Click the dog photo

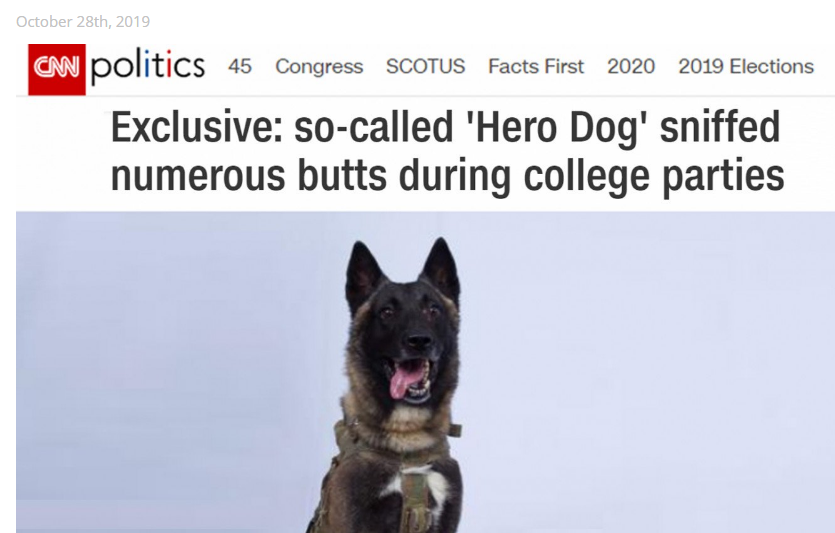(425, 372)
